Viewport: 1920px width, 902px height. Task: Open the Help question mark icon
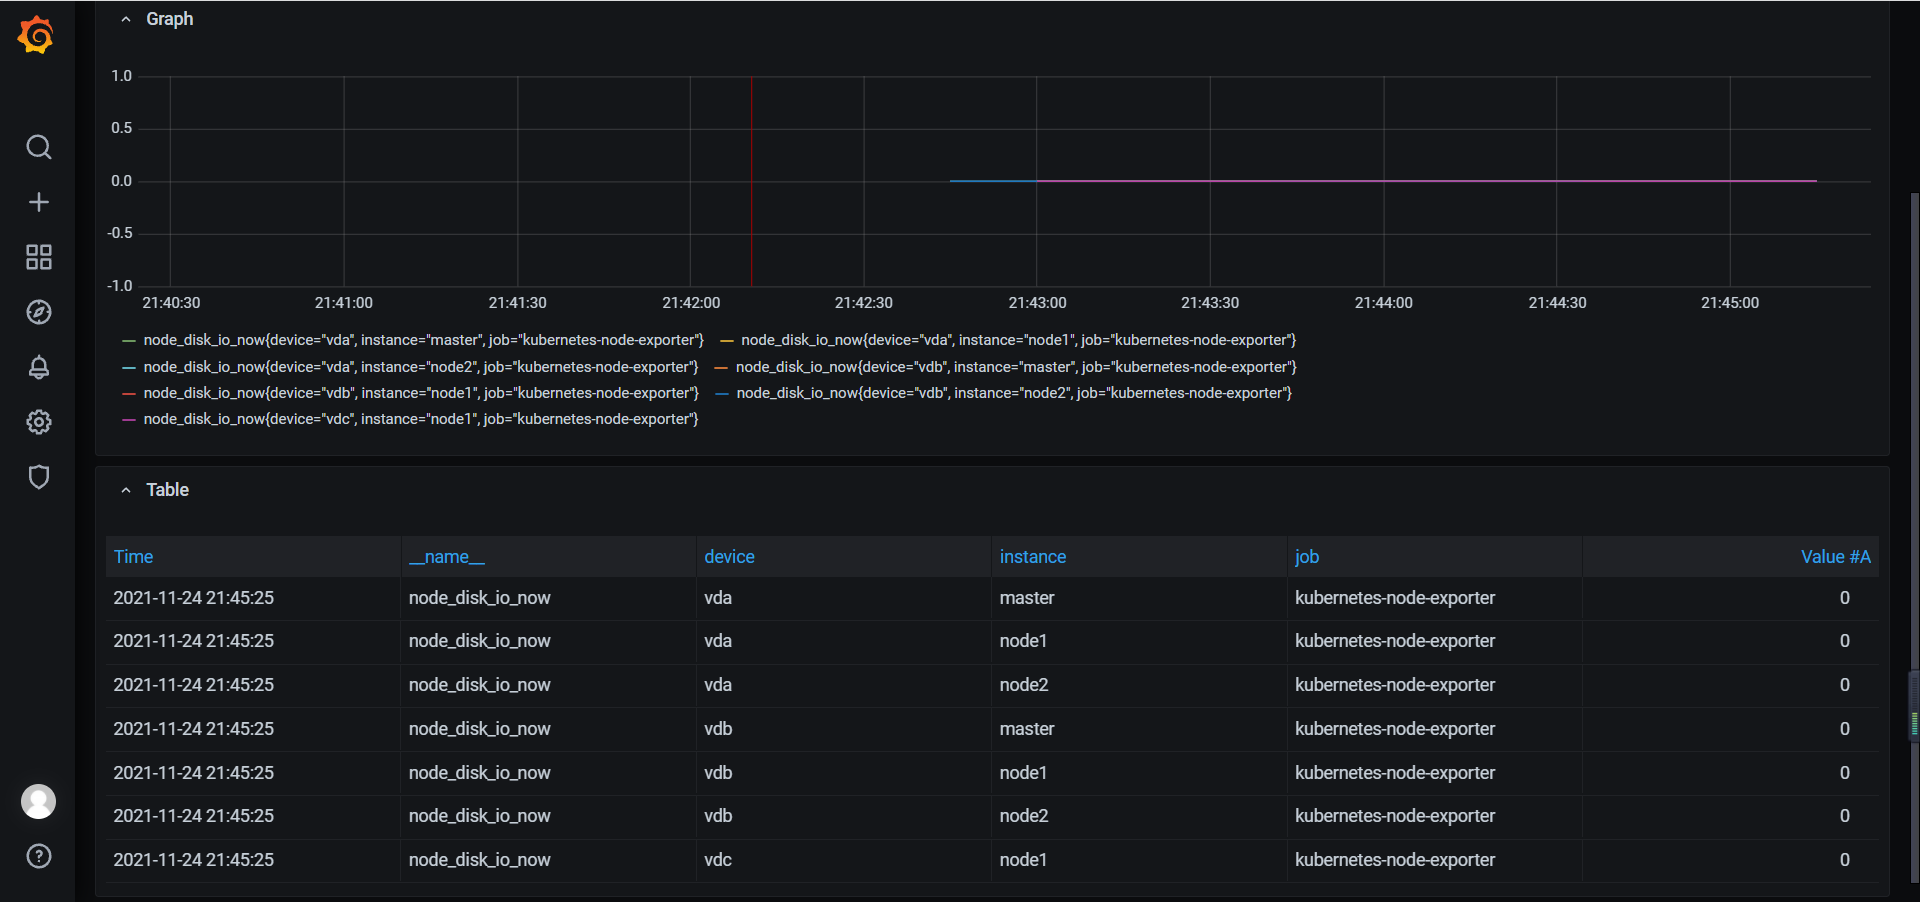38,856
